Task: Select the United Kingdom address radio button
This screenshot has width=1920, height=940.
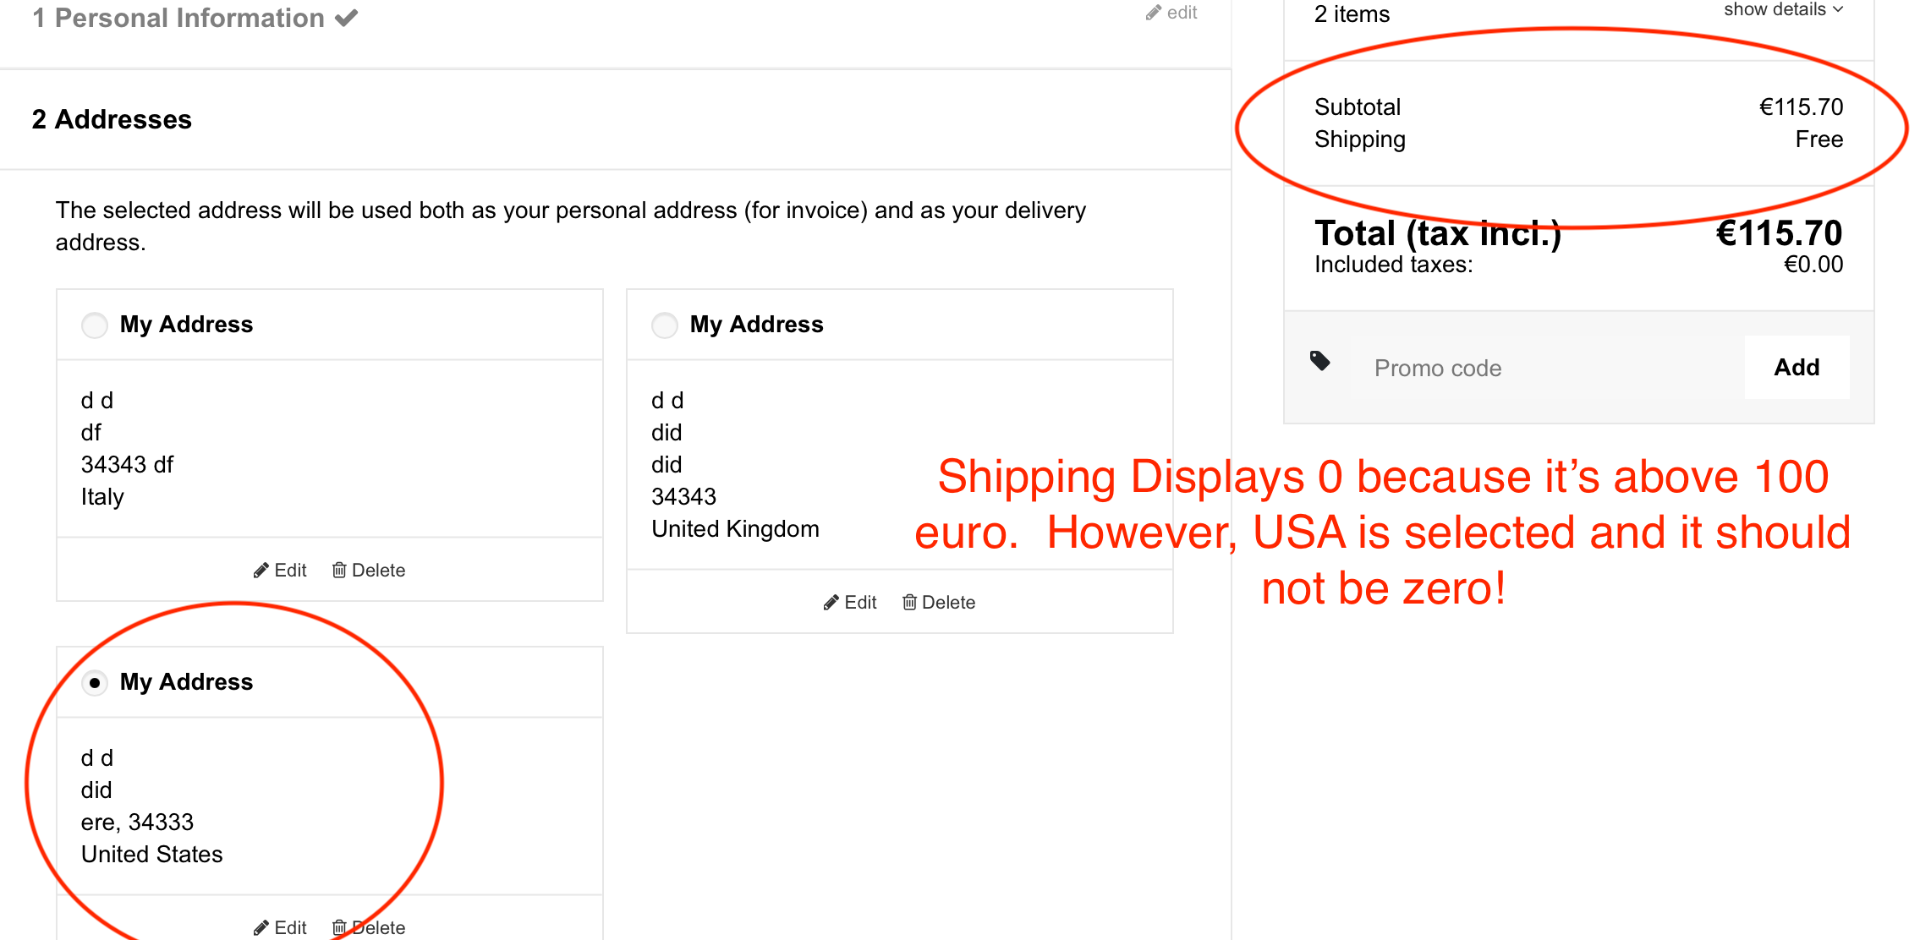Action: [665, 325]
